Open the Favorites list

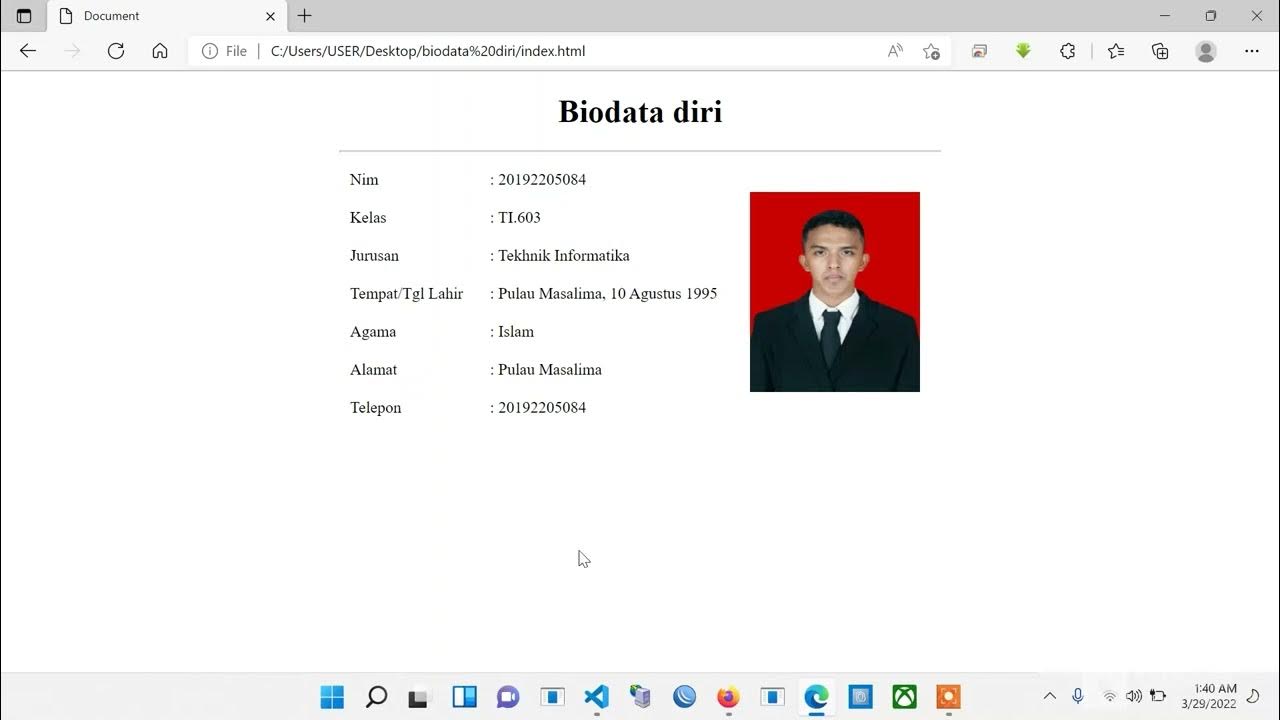click(1116, 51)
